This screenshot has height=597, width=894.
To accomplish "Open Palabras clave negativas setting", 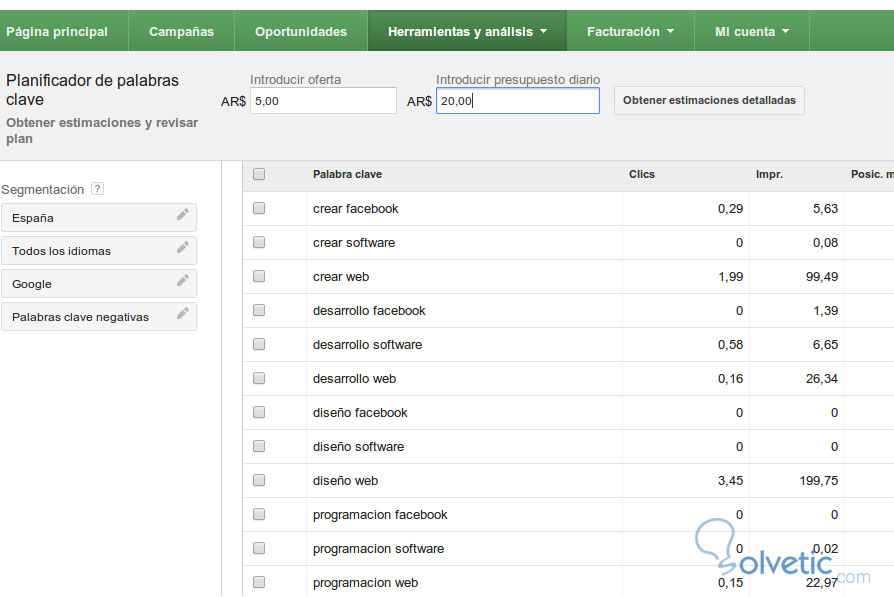I will tap(99, 317).
